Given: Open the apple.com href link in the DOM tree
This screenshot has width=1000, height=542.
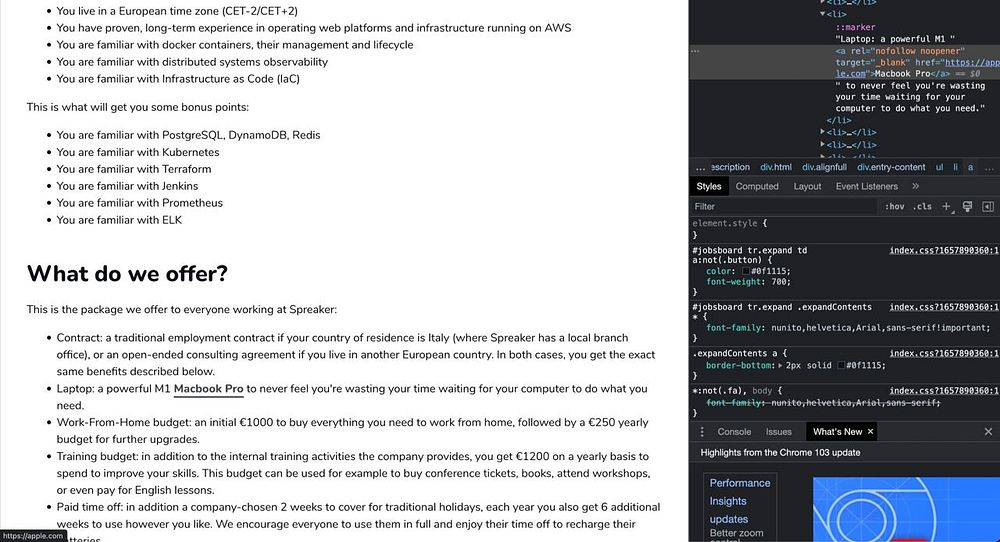Looking at the screenshot, I should [972, 62].
